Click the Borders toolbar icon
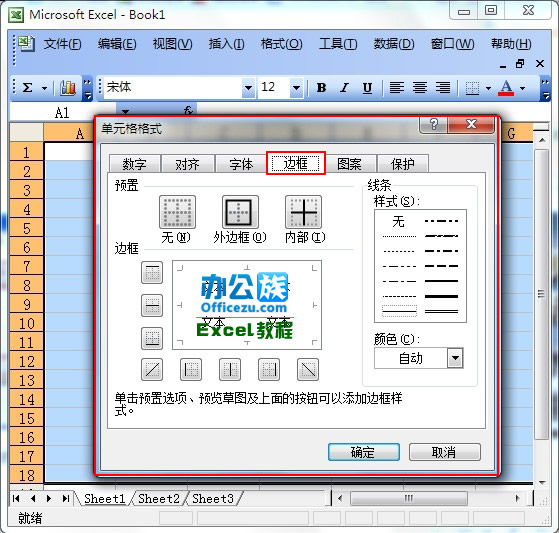Viewport: 559px width, 533px height. tap(472, 88)
